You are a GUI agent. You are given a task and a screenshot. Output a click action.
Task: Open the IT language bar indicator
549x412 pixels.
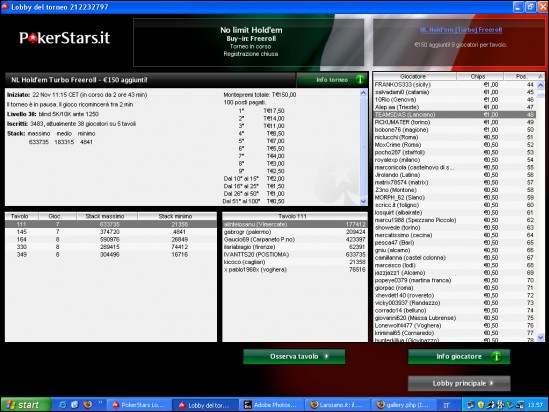tap(446, 405)
